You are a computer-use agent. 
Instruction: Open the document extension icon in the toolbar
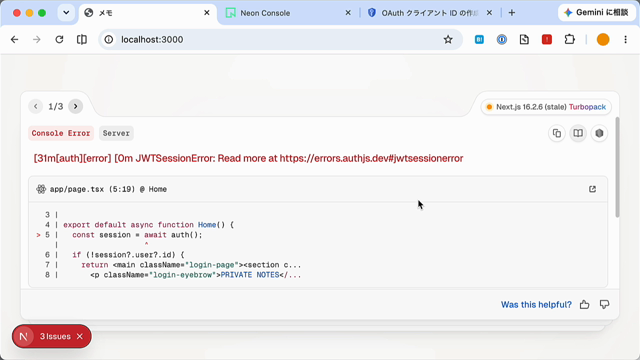coord(524,40)
